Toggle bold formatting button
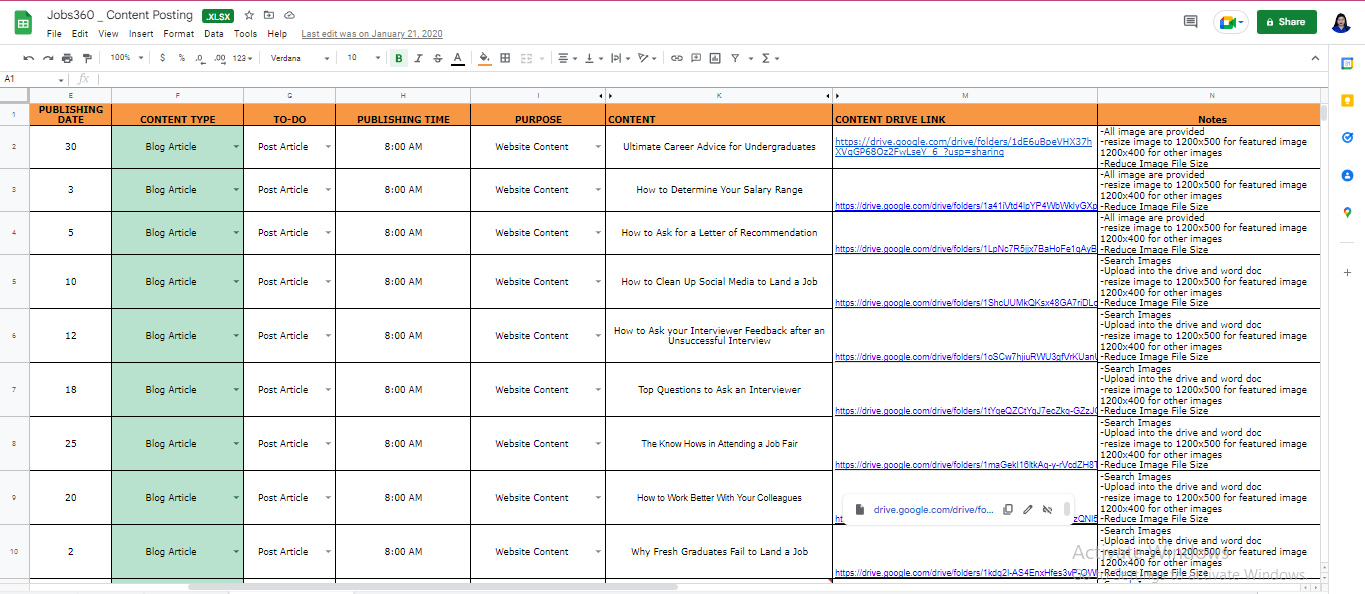The image size is (1365, 594). (x=399, y=58)
